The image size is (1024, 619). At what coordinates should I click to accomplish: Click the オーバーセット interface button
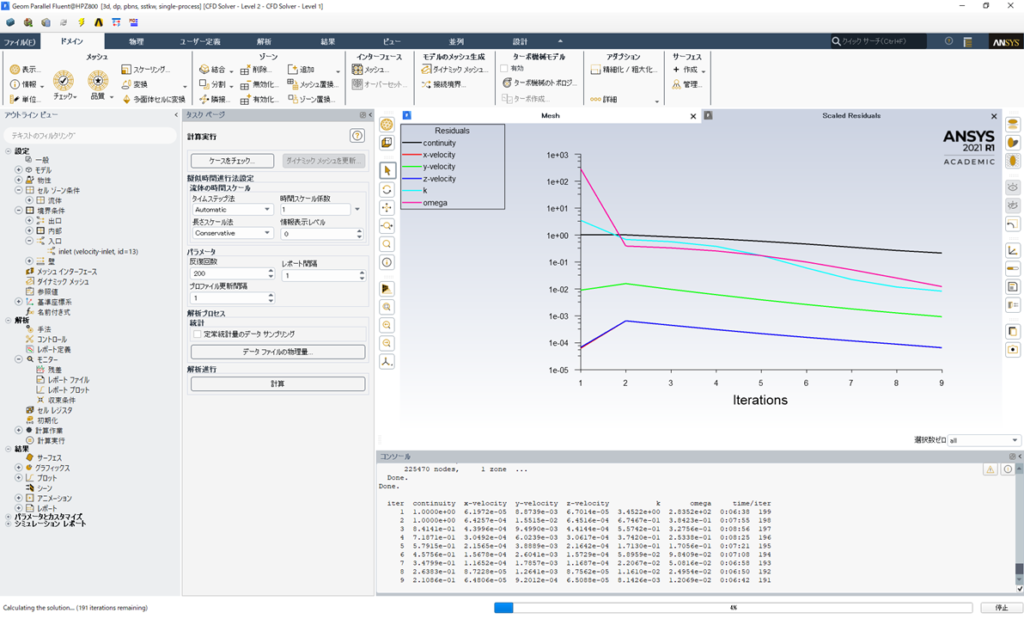pos(379,84)
